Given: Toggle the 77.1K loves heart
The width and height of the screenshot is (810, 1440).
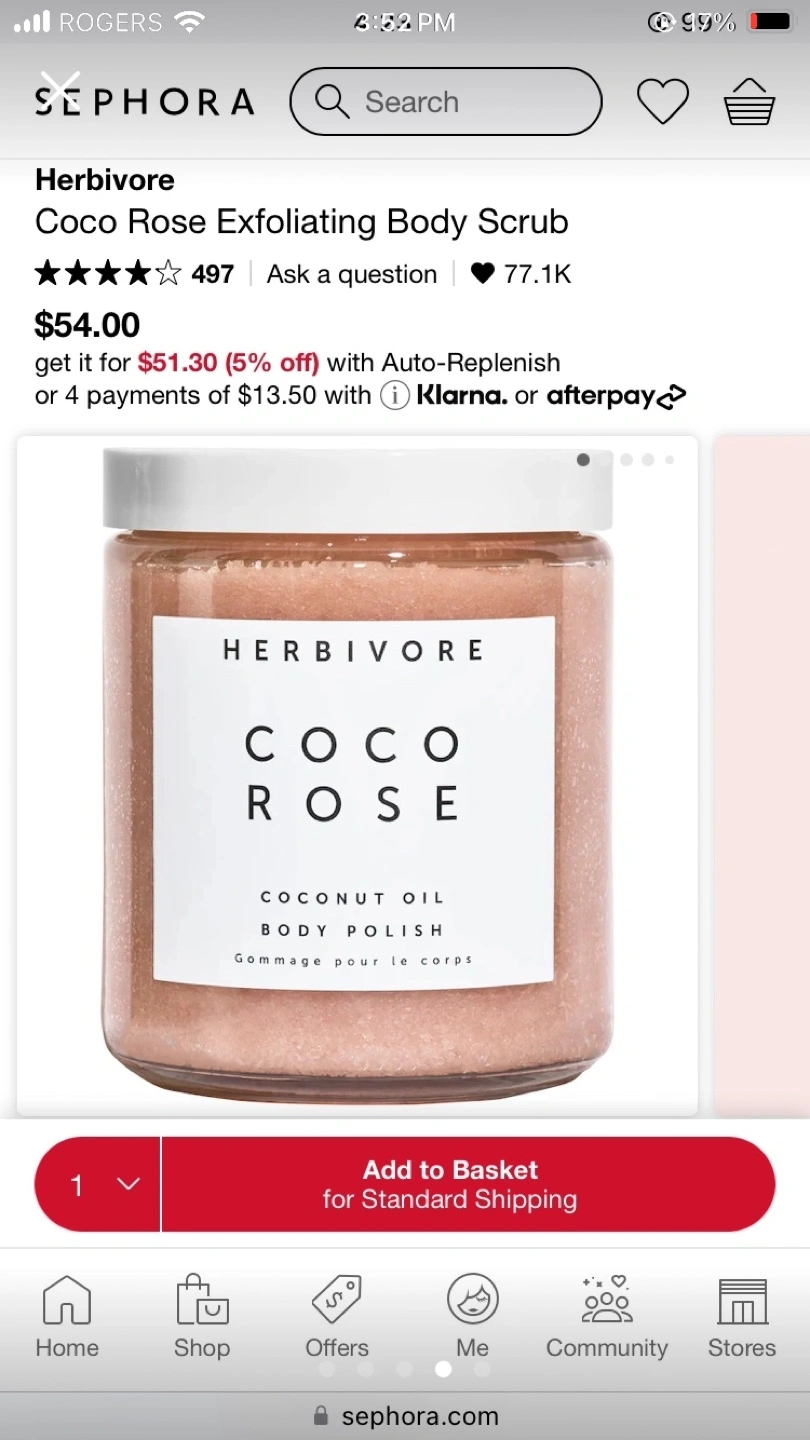Looking at the screenshot, I should 483,273.
